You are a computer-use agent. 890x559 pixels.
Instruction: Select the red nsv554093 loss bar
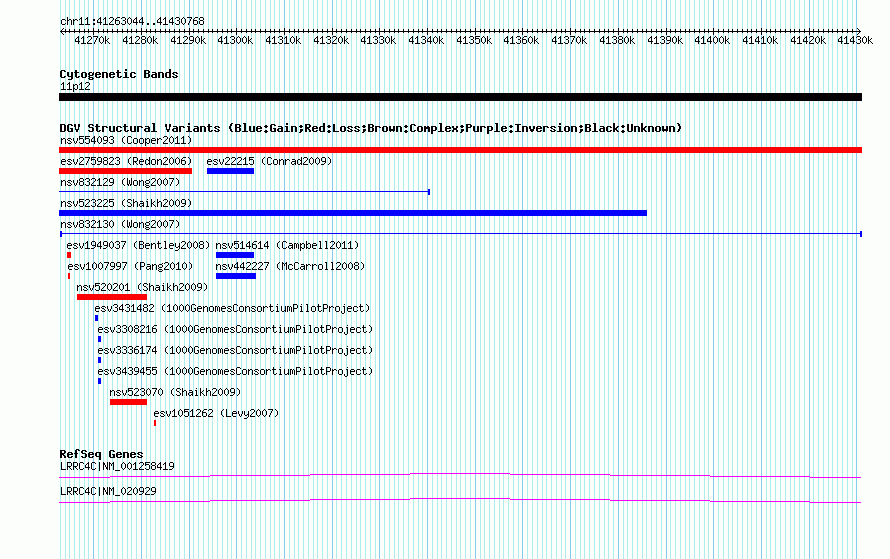click(460, 150)
